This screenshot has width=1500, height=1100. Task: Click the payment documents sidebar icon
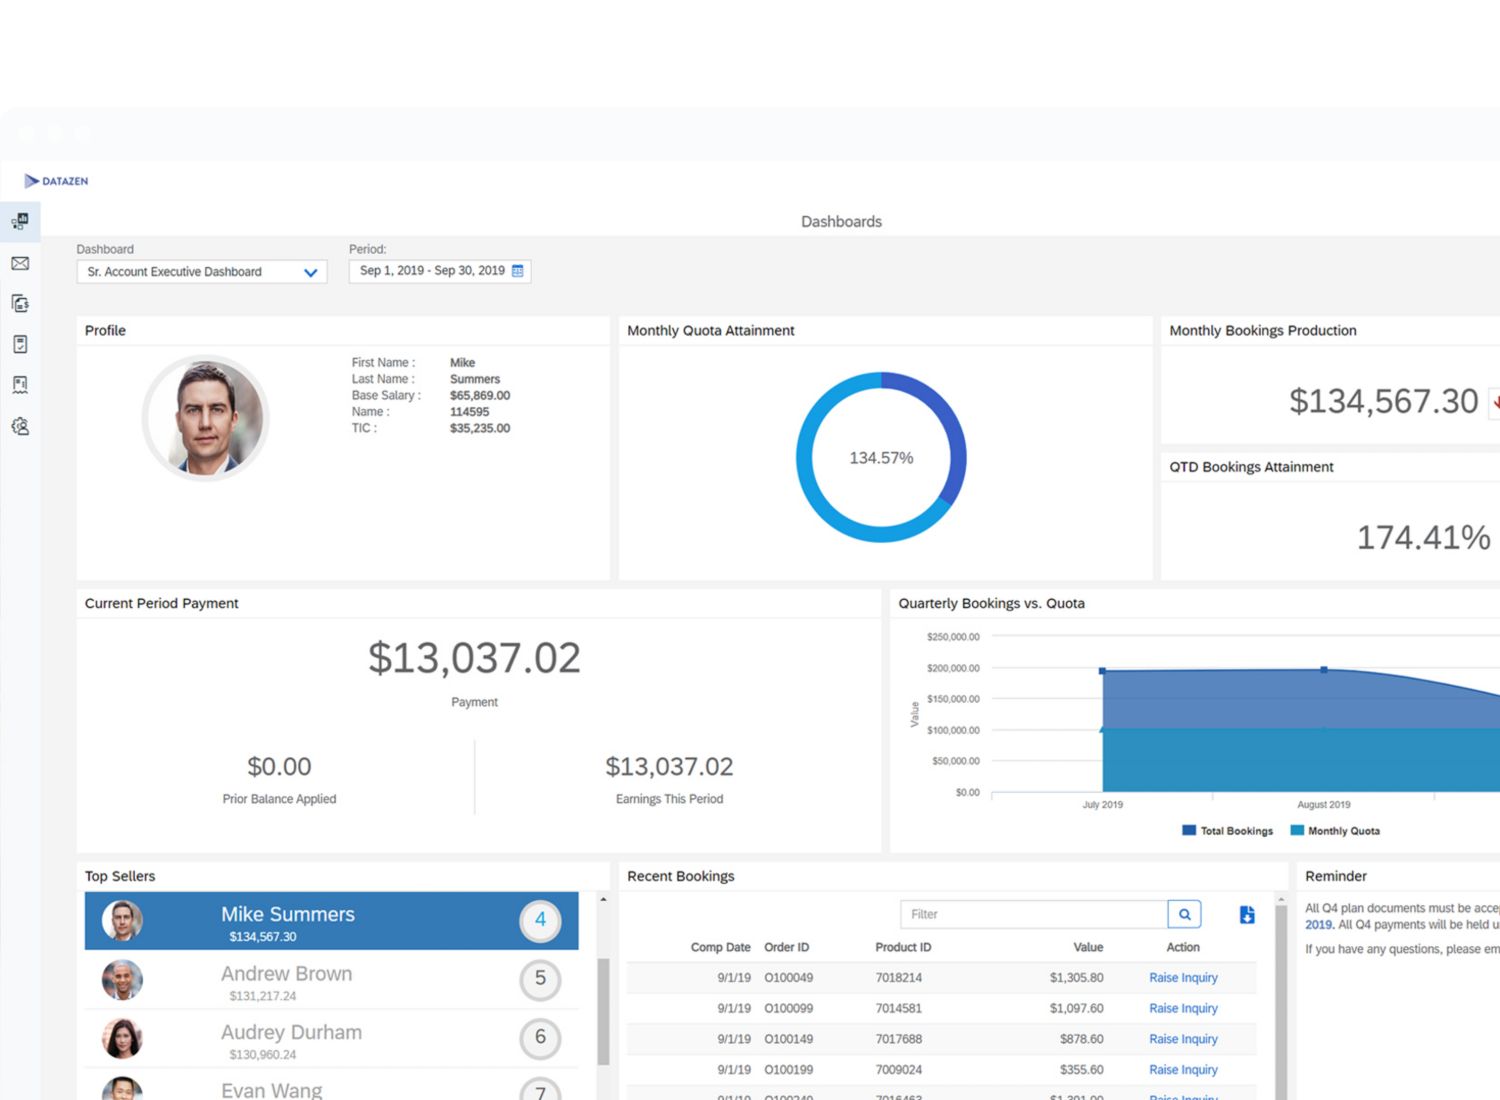(20, 303)
